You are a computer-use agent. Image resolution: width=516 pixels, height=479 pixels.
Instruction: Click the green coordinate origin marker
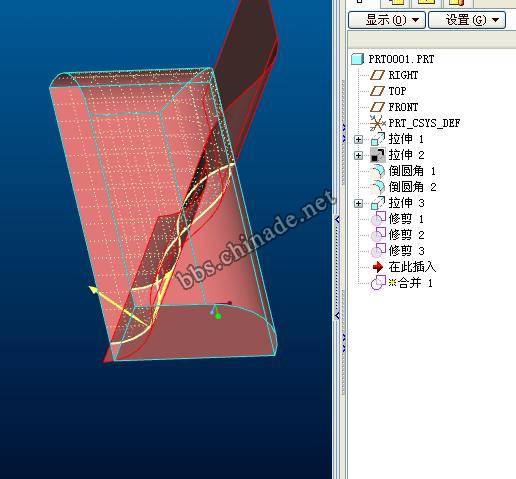coord(218,316)
